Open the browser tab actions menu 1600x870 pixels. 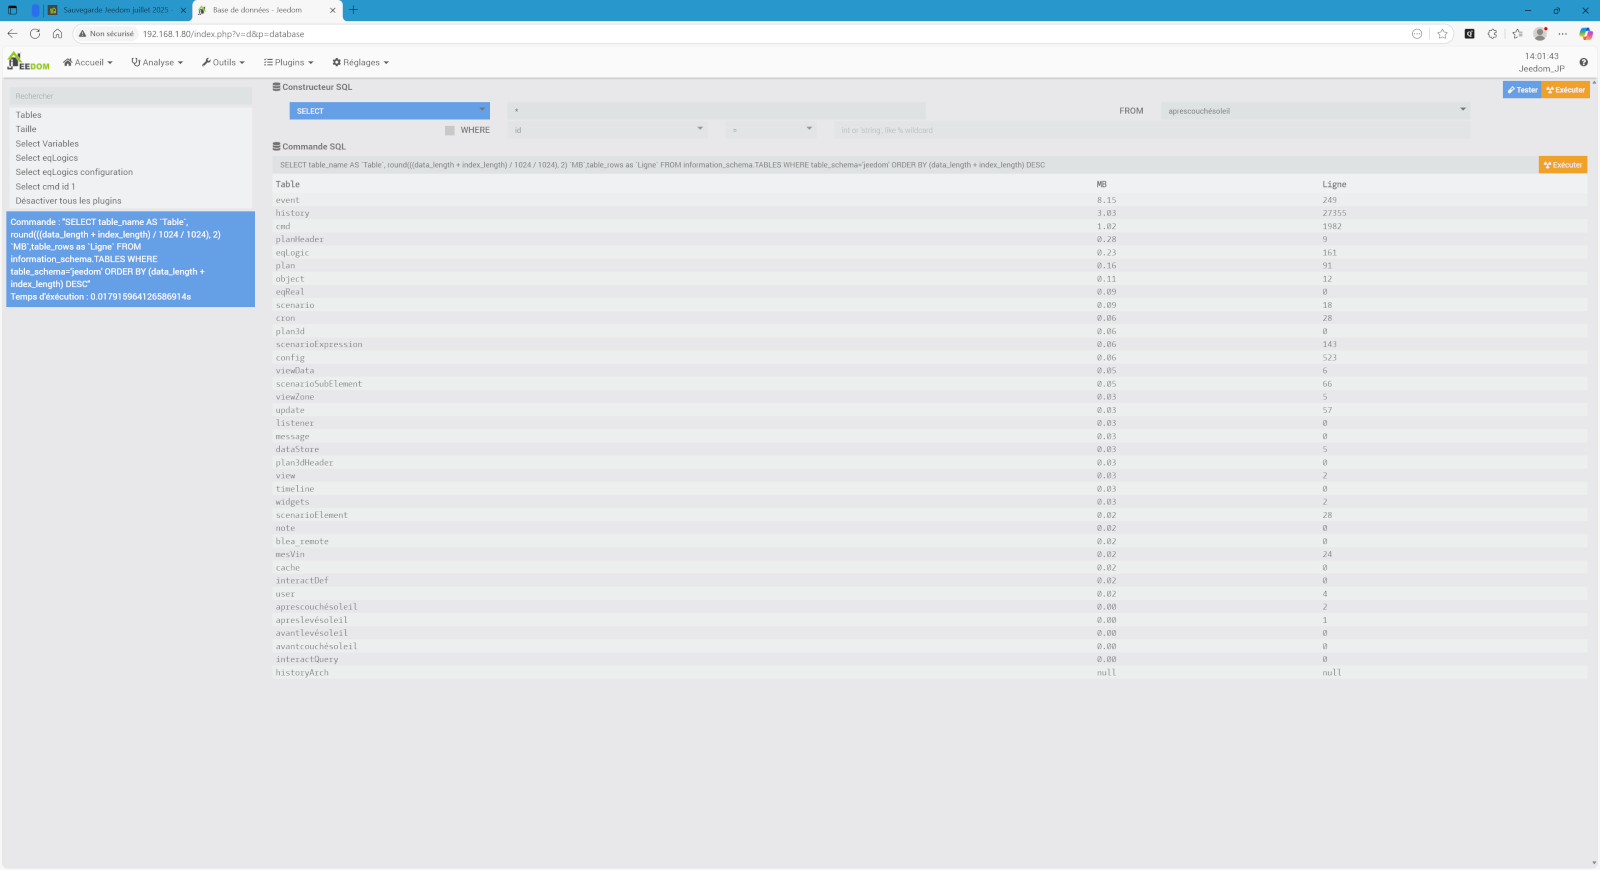click(x=12, y=10)
